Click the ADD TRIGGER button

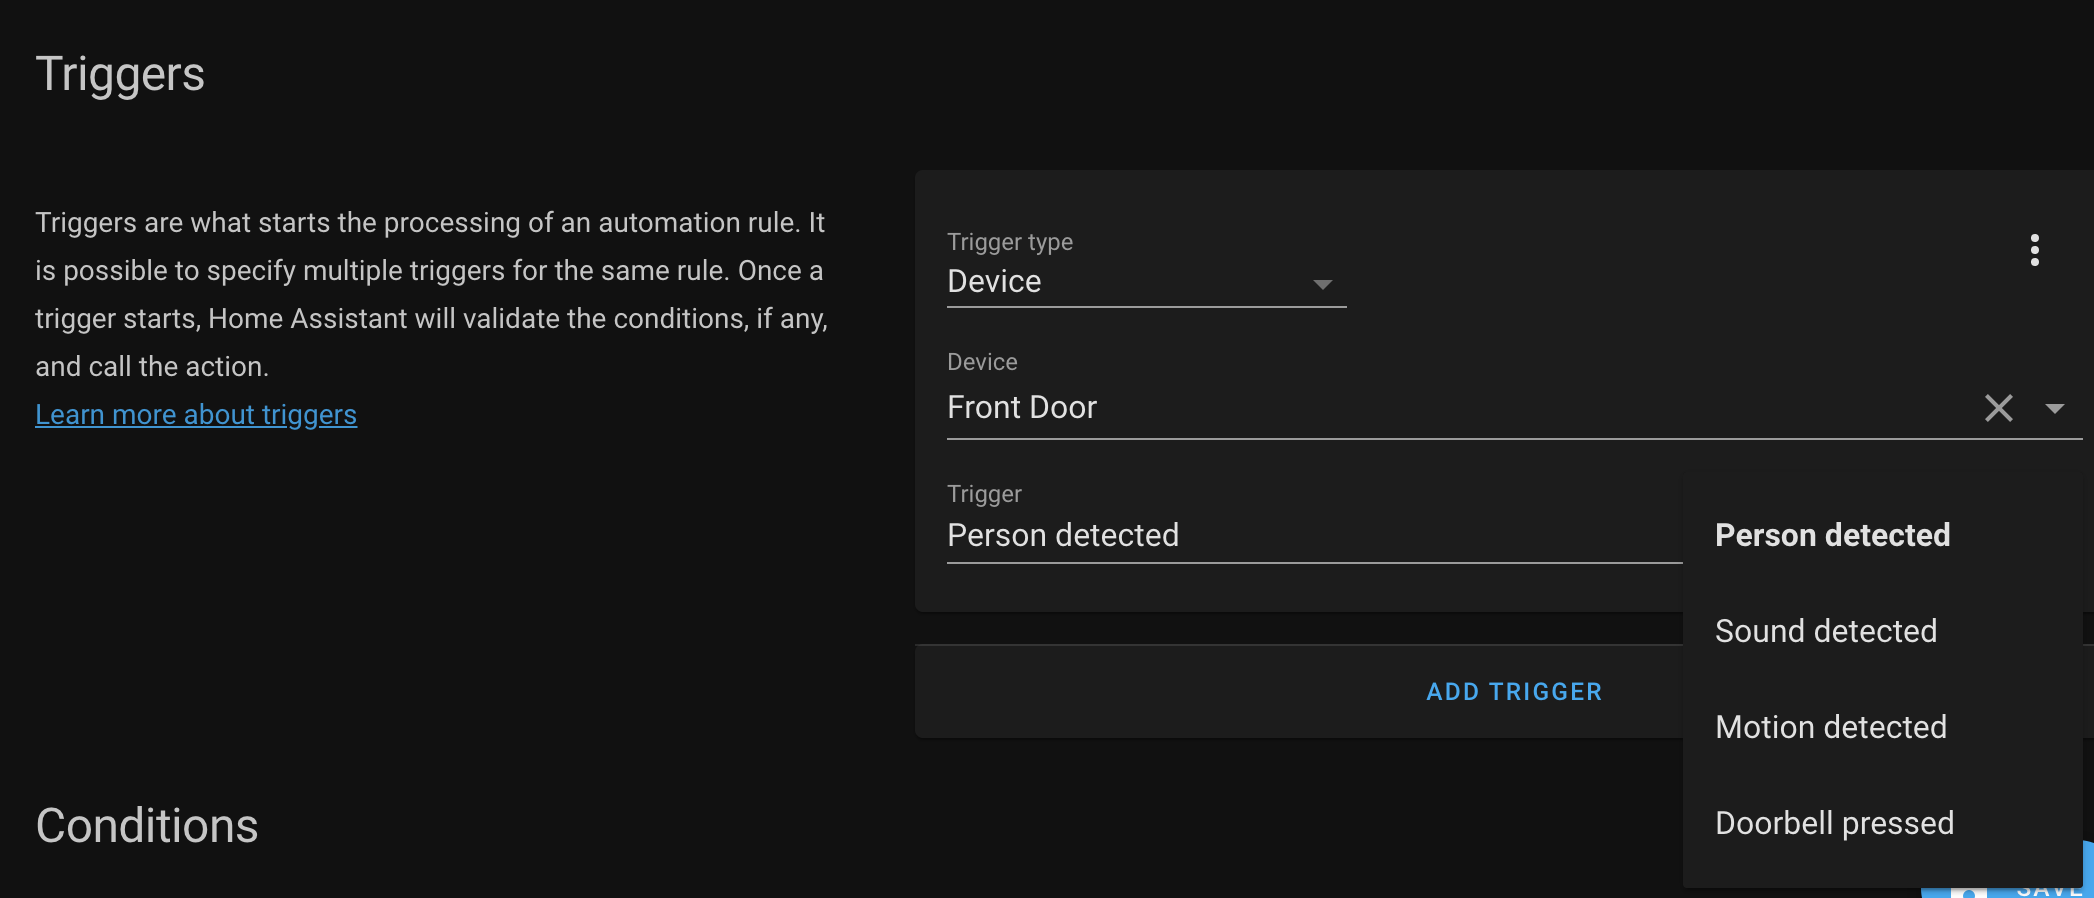point(1513,691)
